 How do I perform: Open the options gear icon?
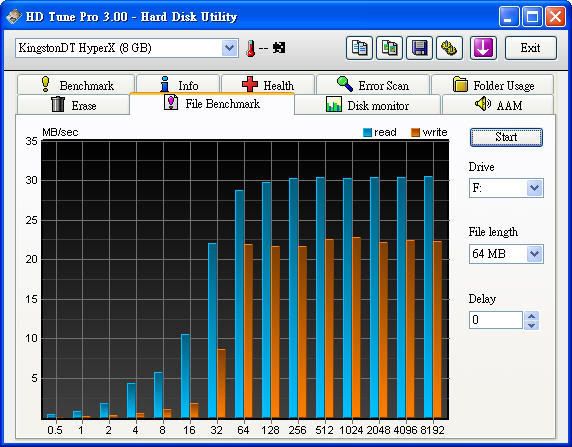pyautogui.click(x=449, y=48)
